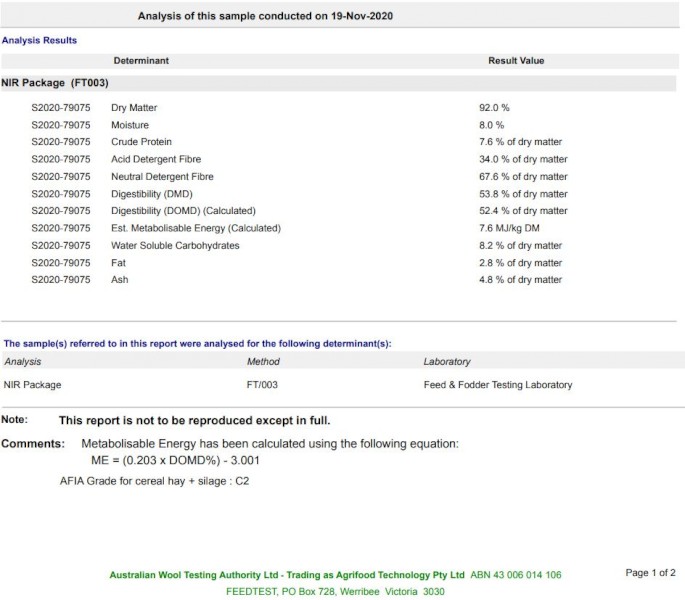Screen dimensions: 685x600
Task: Select Feed & Fodder Testing Laboratory text
Action: tap(498, 384)
